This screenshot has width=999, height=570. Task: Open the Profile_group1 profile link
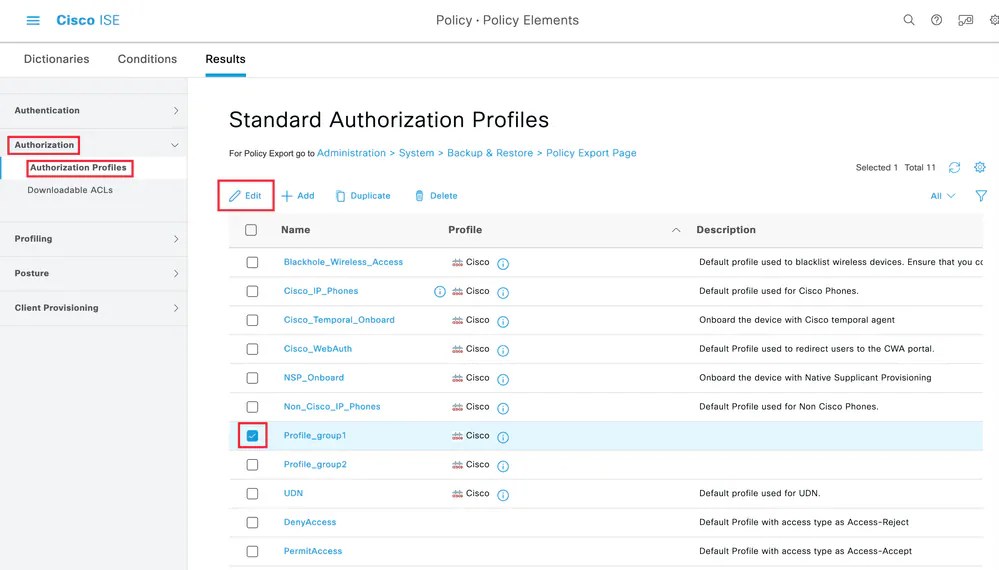[315, 436]
